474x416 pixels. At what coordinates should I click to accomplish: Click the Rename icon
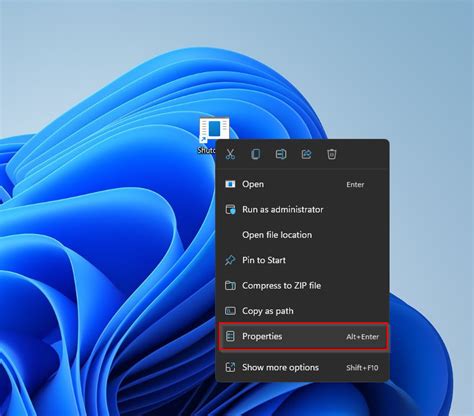(281, 154)
